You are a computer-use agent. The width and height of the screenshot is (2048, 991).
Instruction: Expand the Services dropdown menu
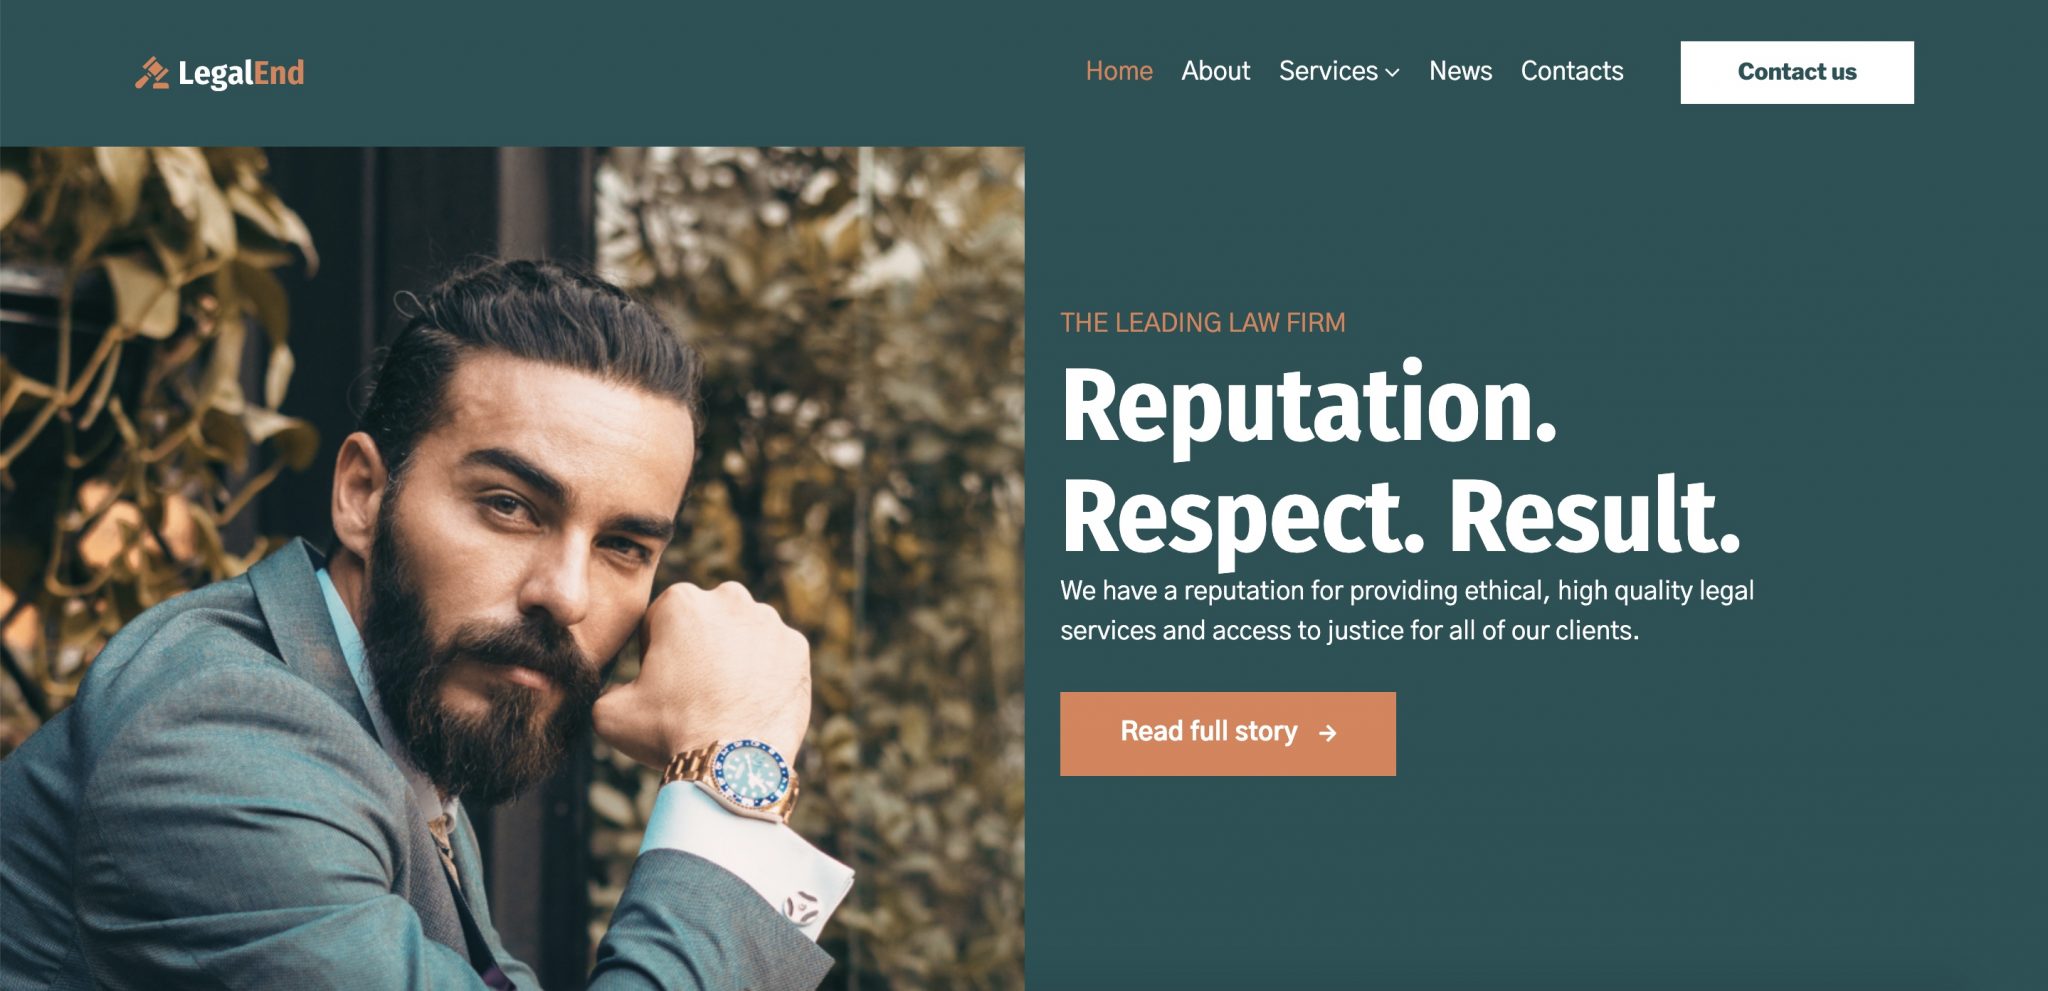1339,71
